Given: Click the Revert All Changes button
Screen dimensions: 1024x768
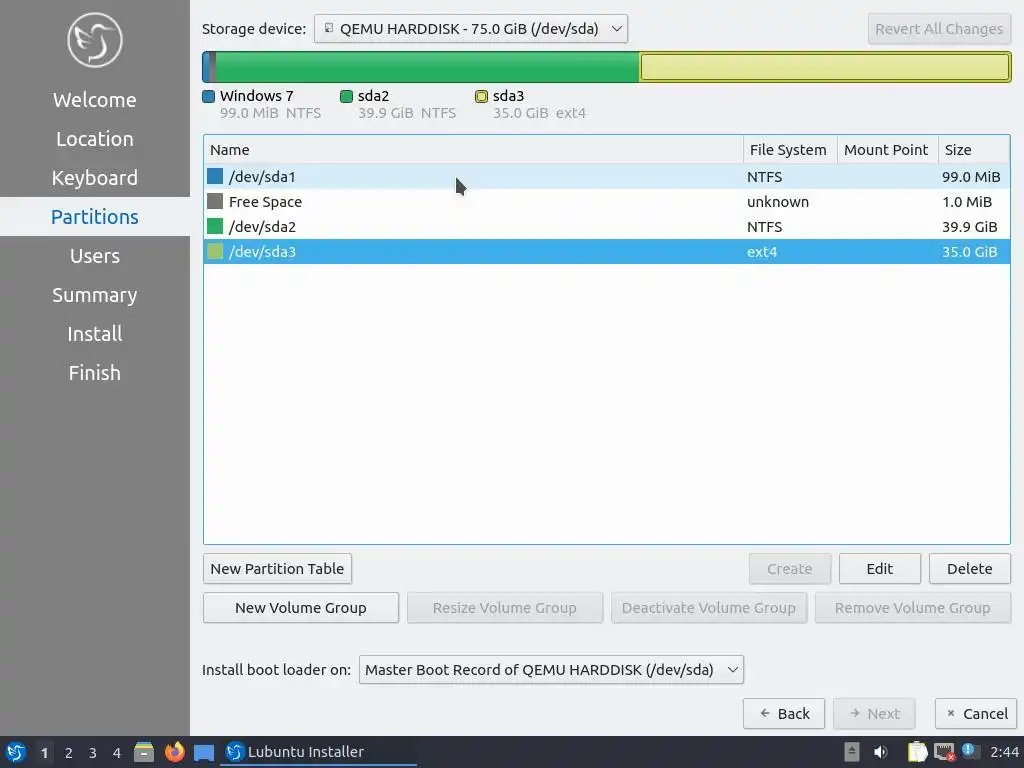Looking at the screenshot, I should [939, 29].
